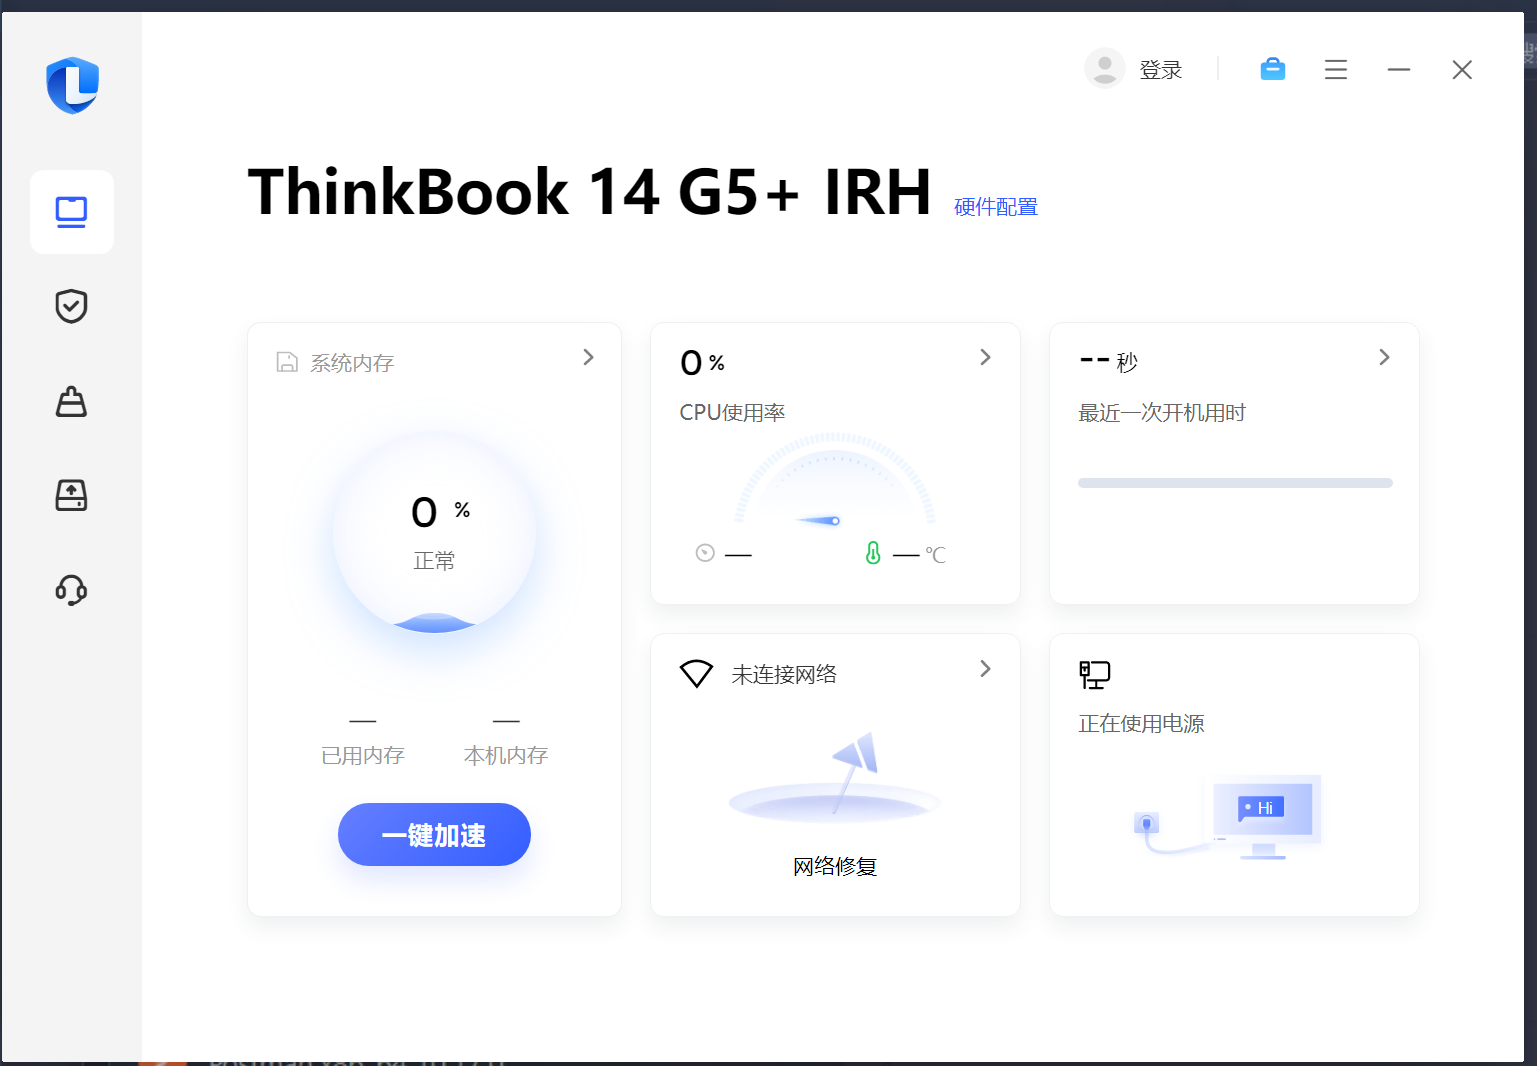Click the 登录 login text
The width and height of the screenshot is (1537, 1066).
[1161, 70]
